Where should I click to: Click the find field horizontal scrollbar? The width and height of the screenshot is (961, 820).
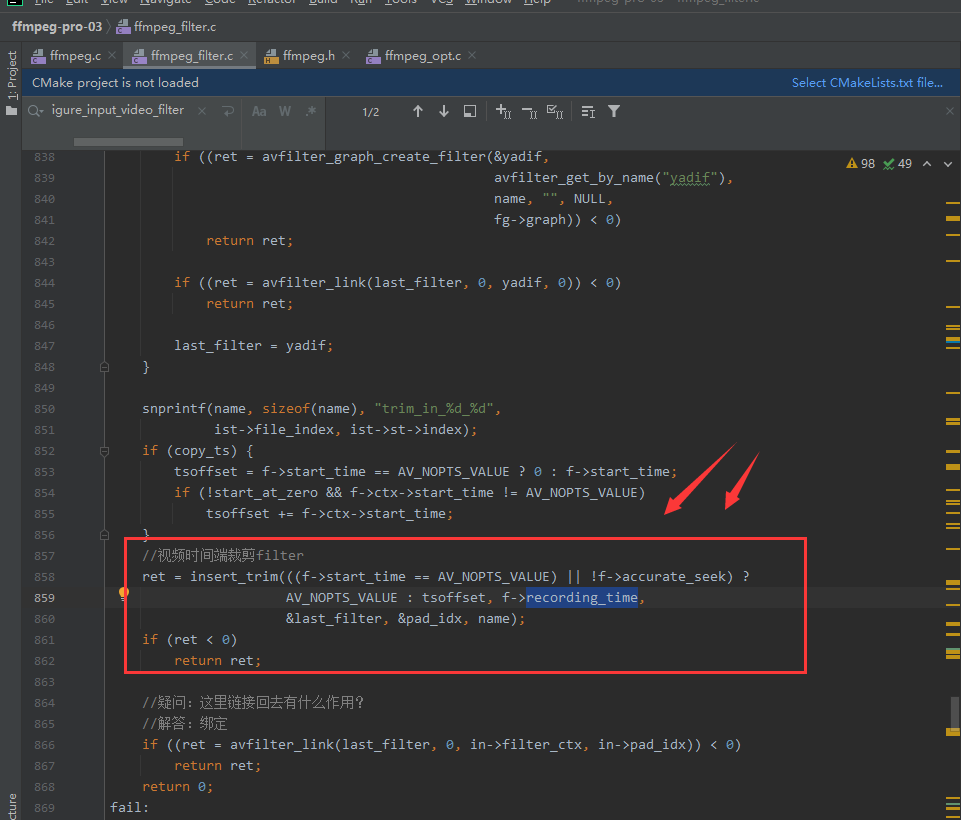tap(128, 142)
